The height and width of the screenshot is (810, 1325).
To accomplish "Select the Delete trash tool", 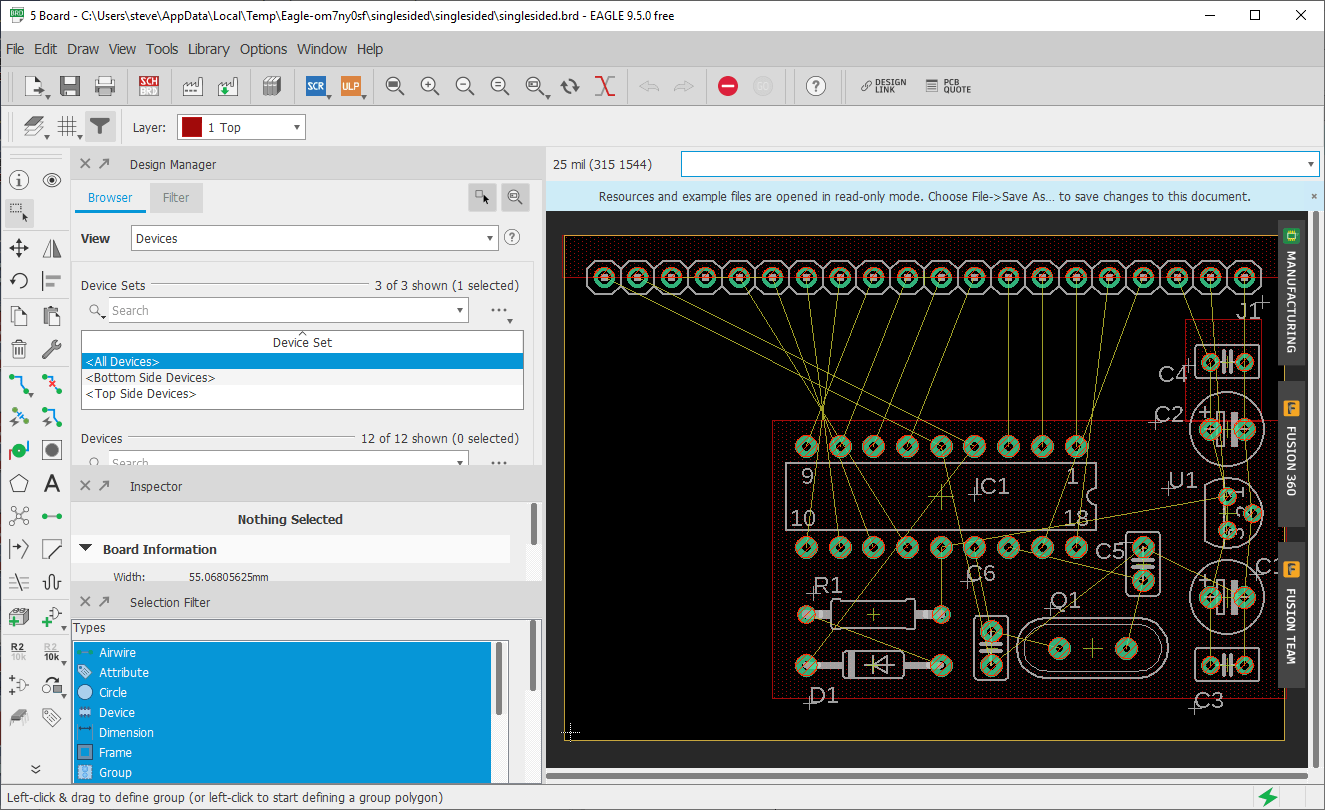I will pyautogui.click(x=19, y=349).
